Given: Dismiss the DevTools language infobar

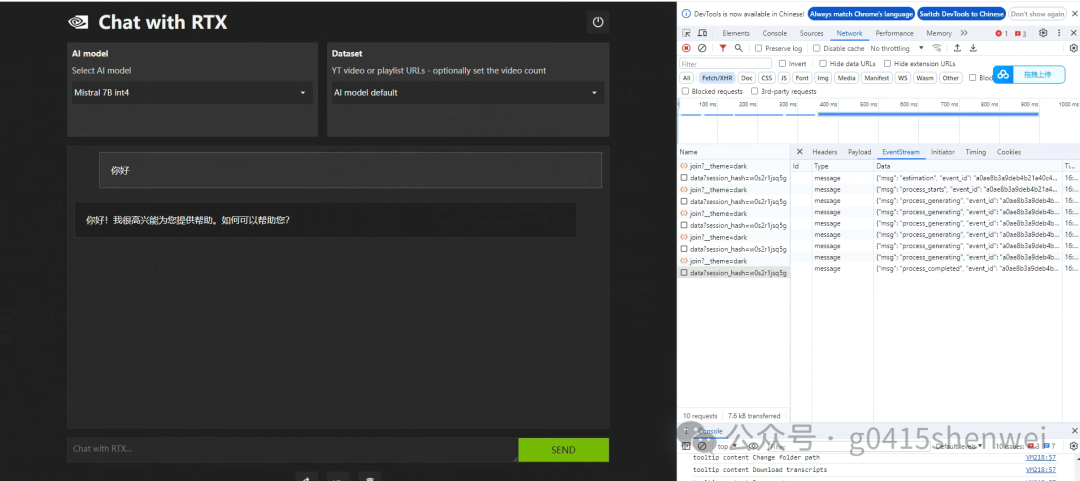Looking at the screenshot, I should 1073,14.
